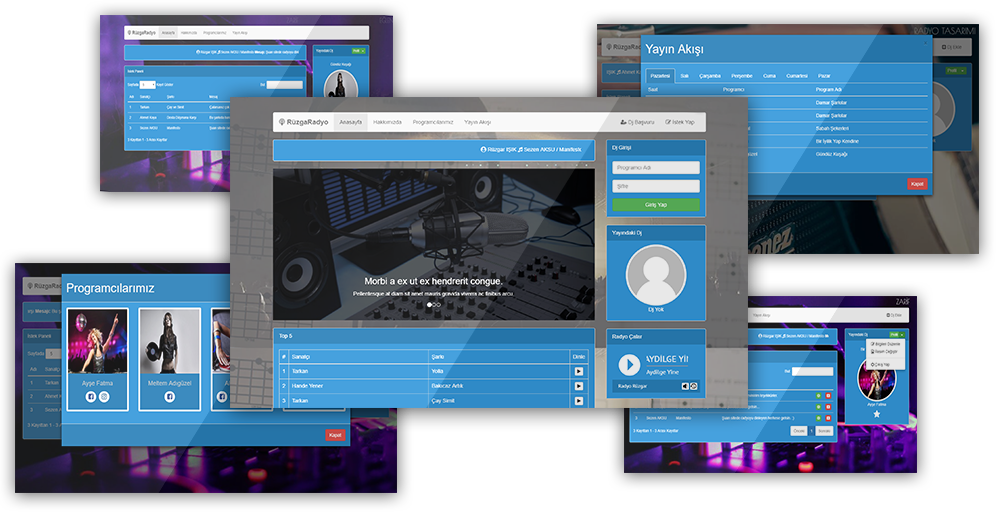The image size is (1000, 513).
Task: Play Tarkan's Çay Simit track
Action: 578,401
